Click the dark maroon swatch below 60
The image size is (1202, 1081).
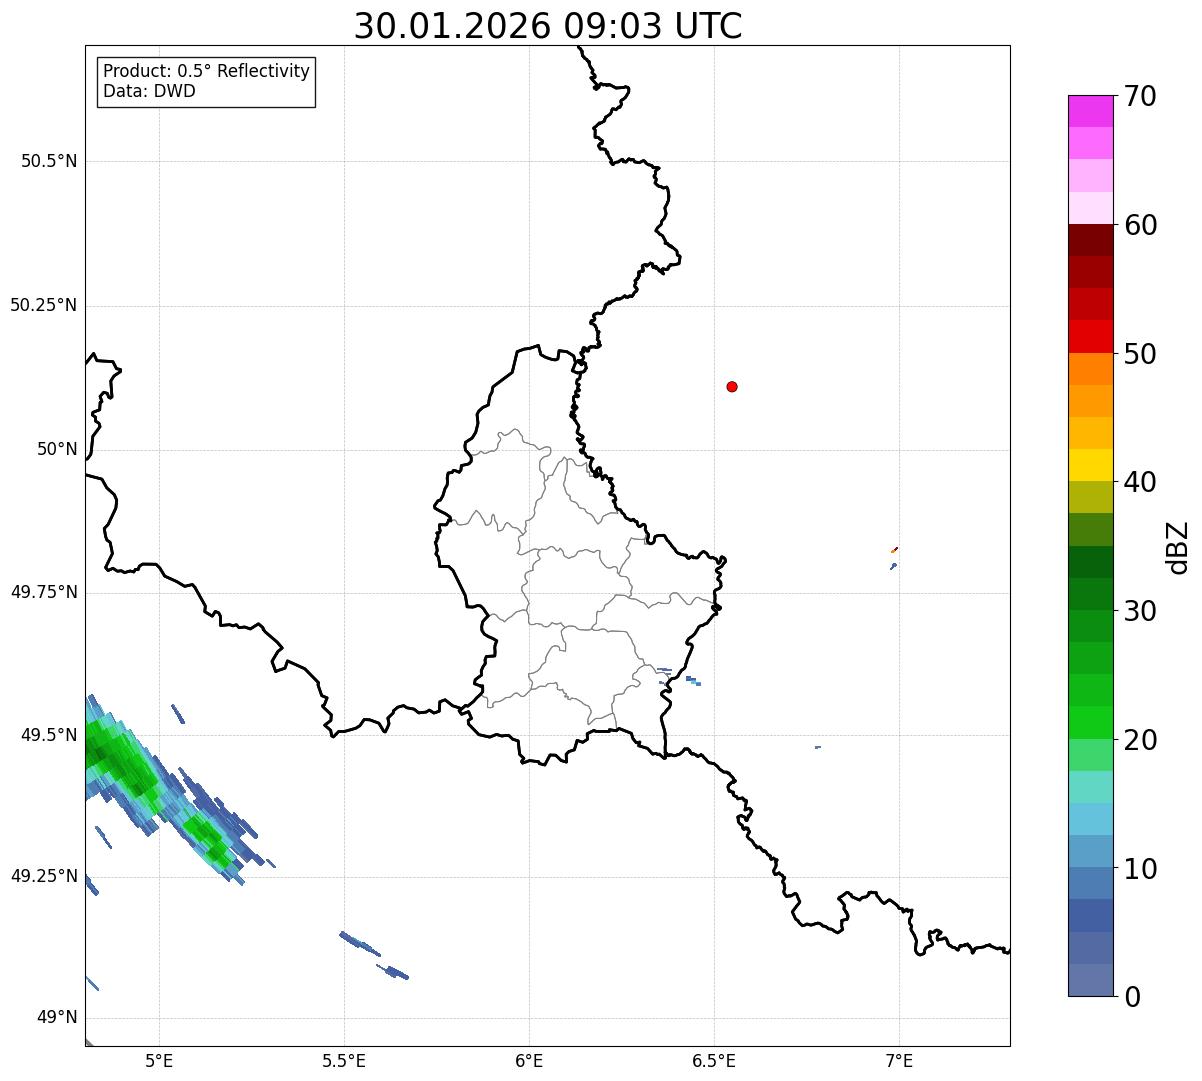[1090, 240]
